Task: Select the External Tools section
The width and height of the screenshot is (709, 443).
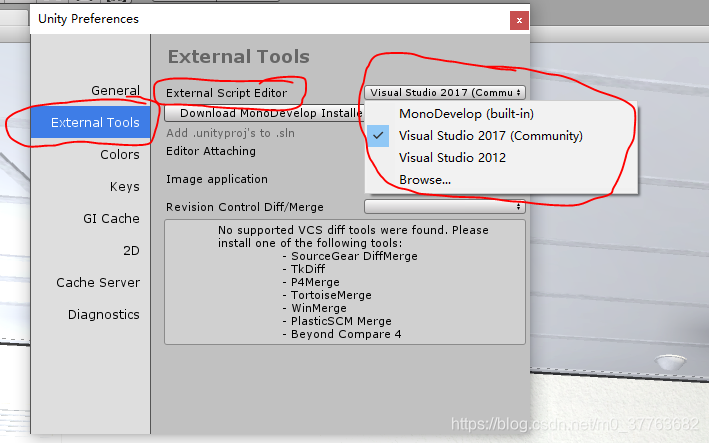Action: pos(90,123)
